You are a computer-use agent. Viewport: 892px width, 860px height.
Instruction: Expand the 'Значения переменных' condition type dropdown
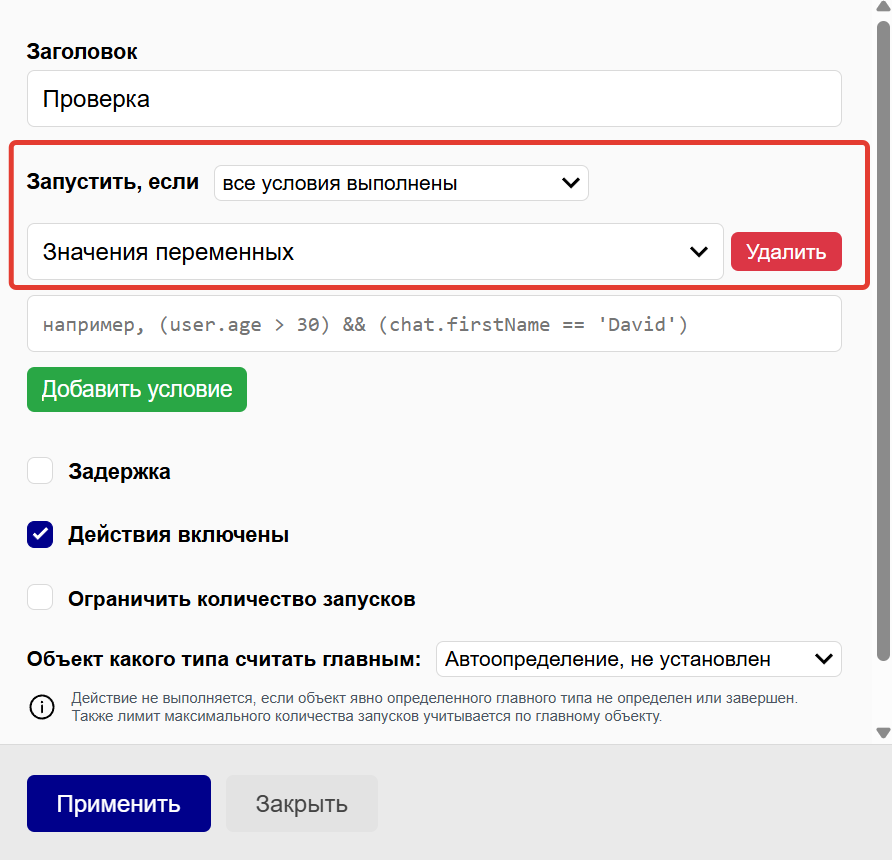pos(374,252)
